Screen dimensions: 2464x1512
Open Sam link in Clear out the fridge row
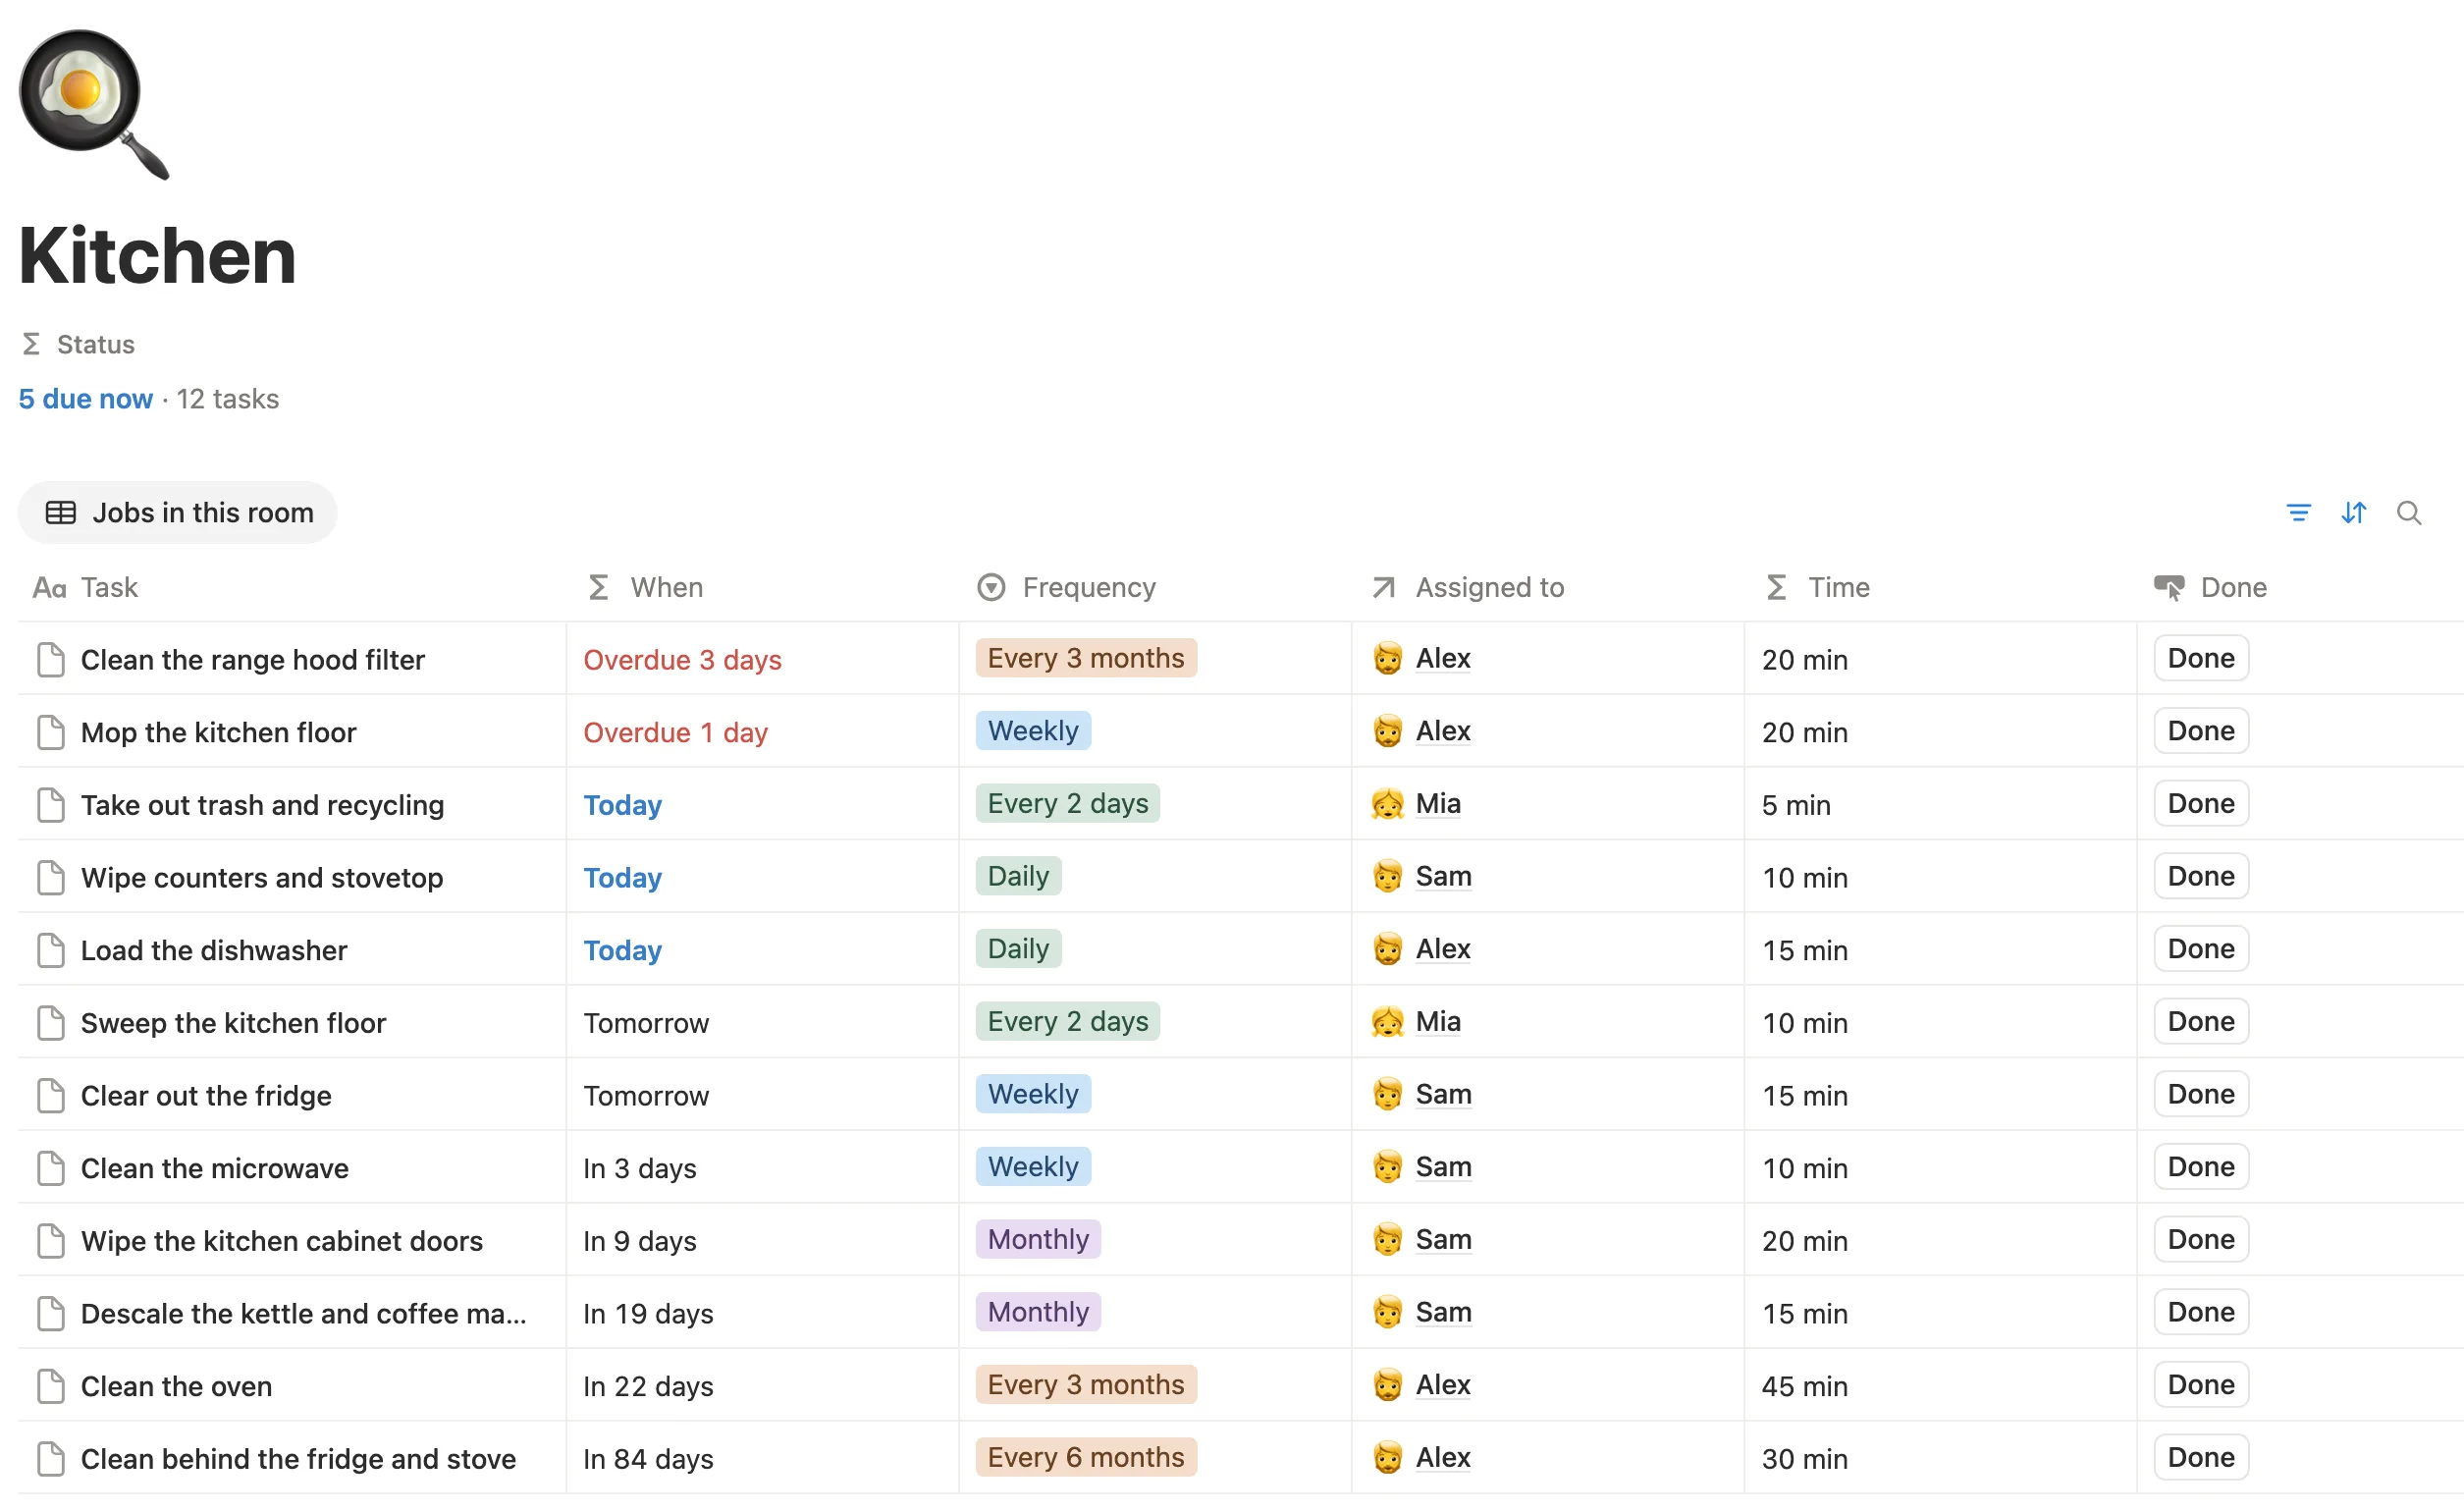(x=1443, y=1094)
